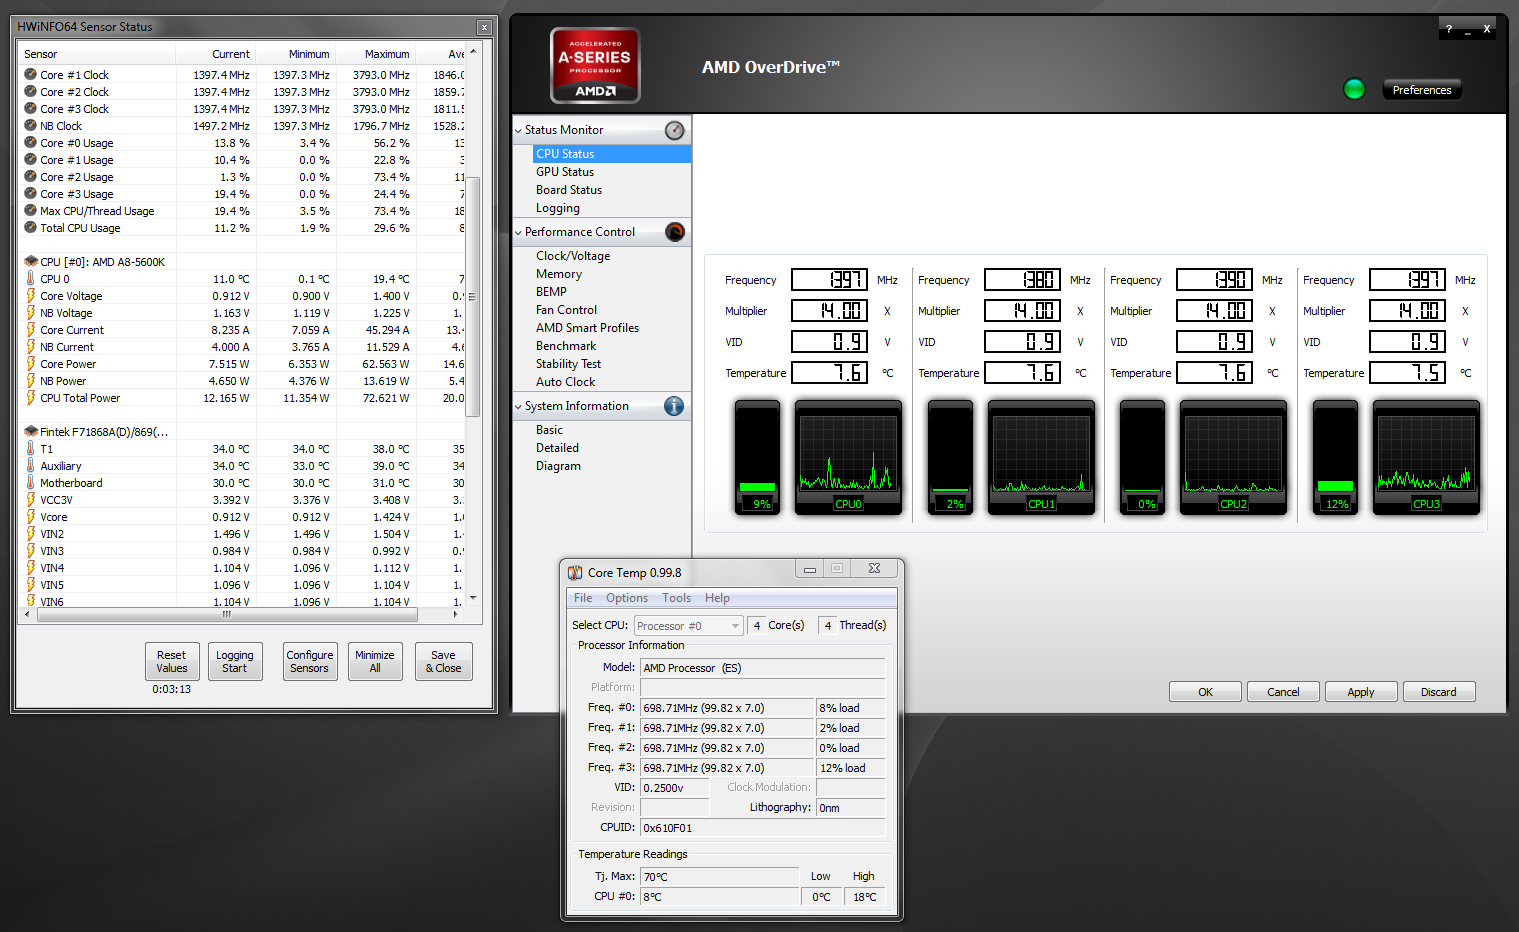Click the System Information info icon
Viewport: 1519px width, 932px height.
674,406
